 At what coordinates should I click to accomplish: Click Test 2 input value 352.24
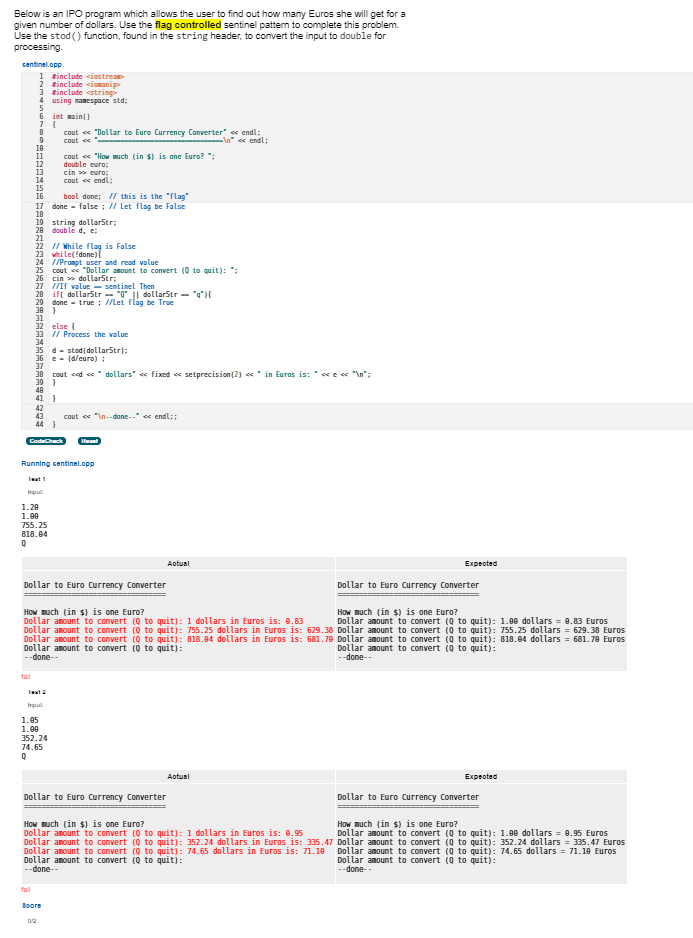35,738
